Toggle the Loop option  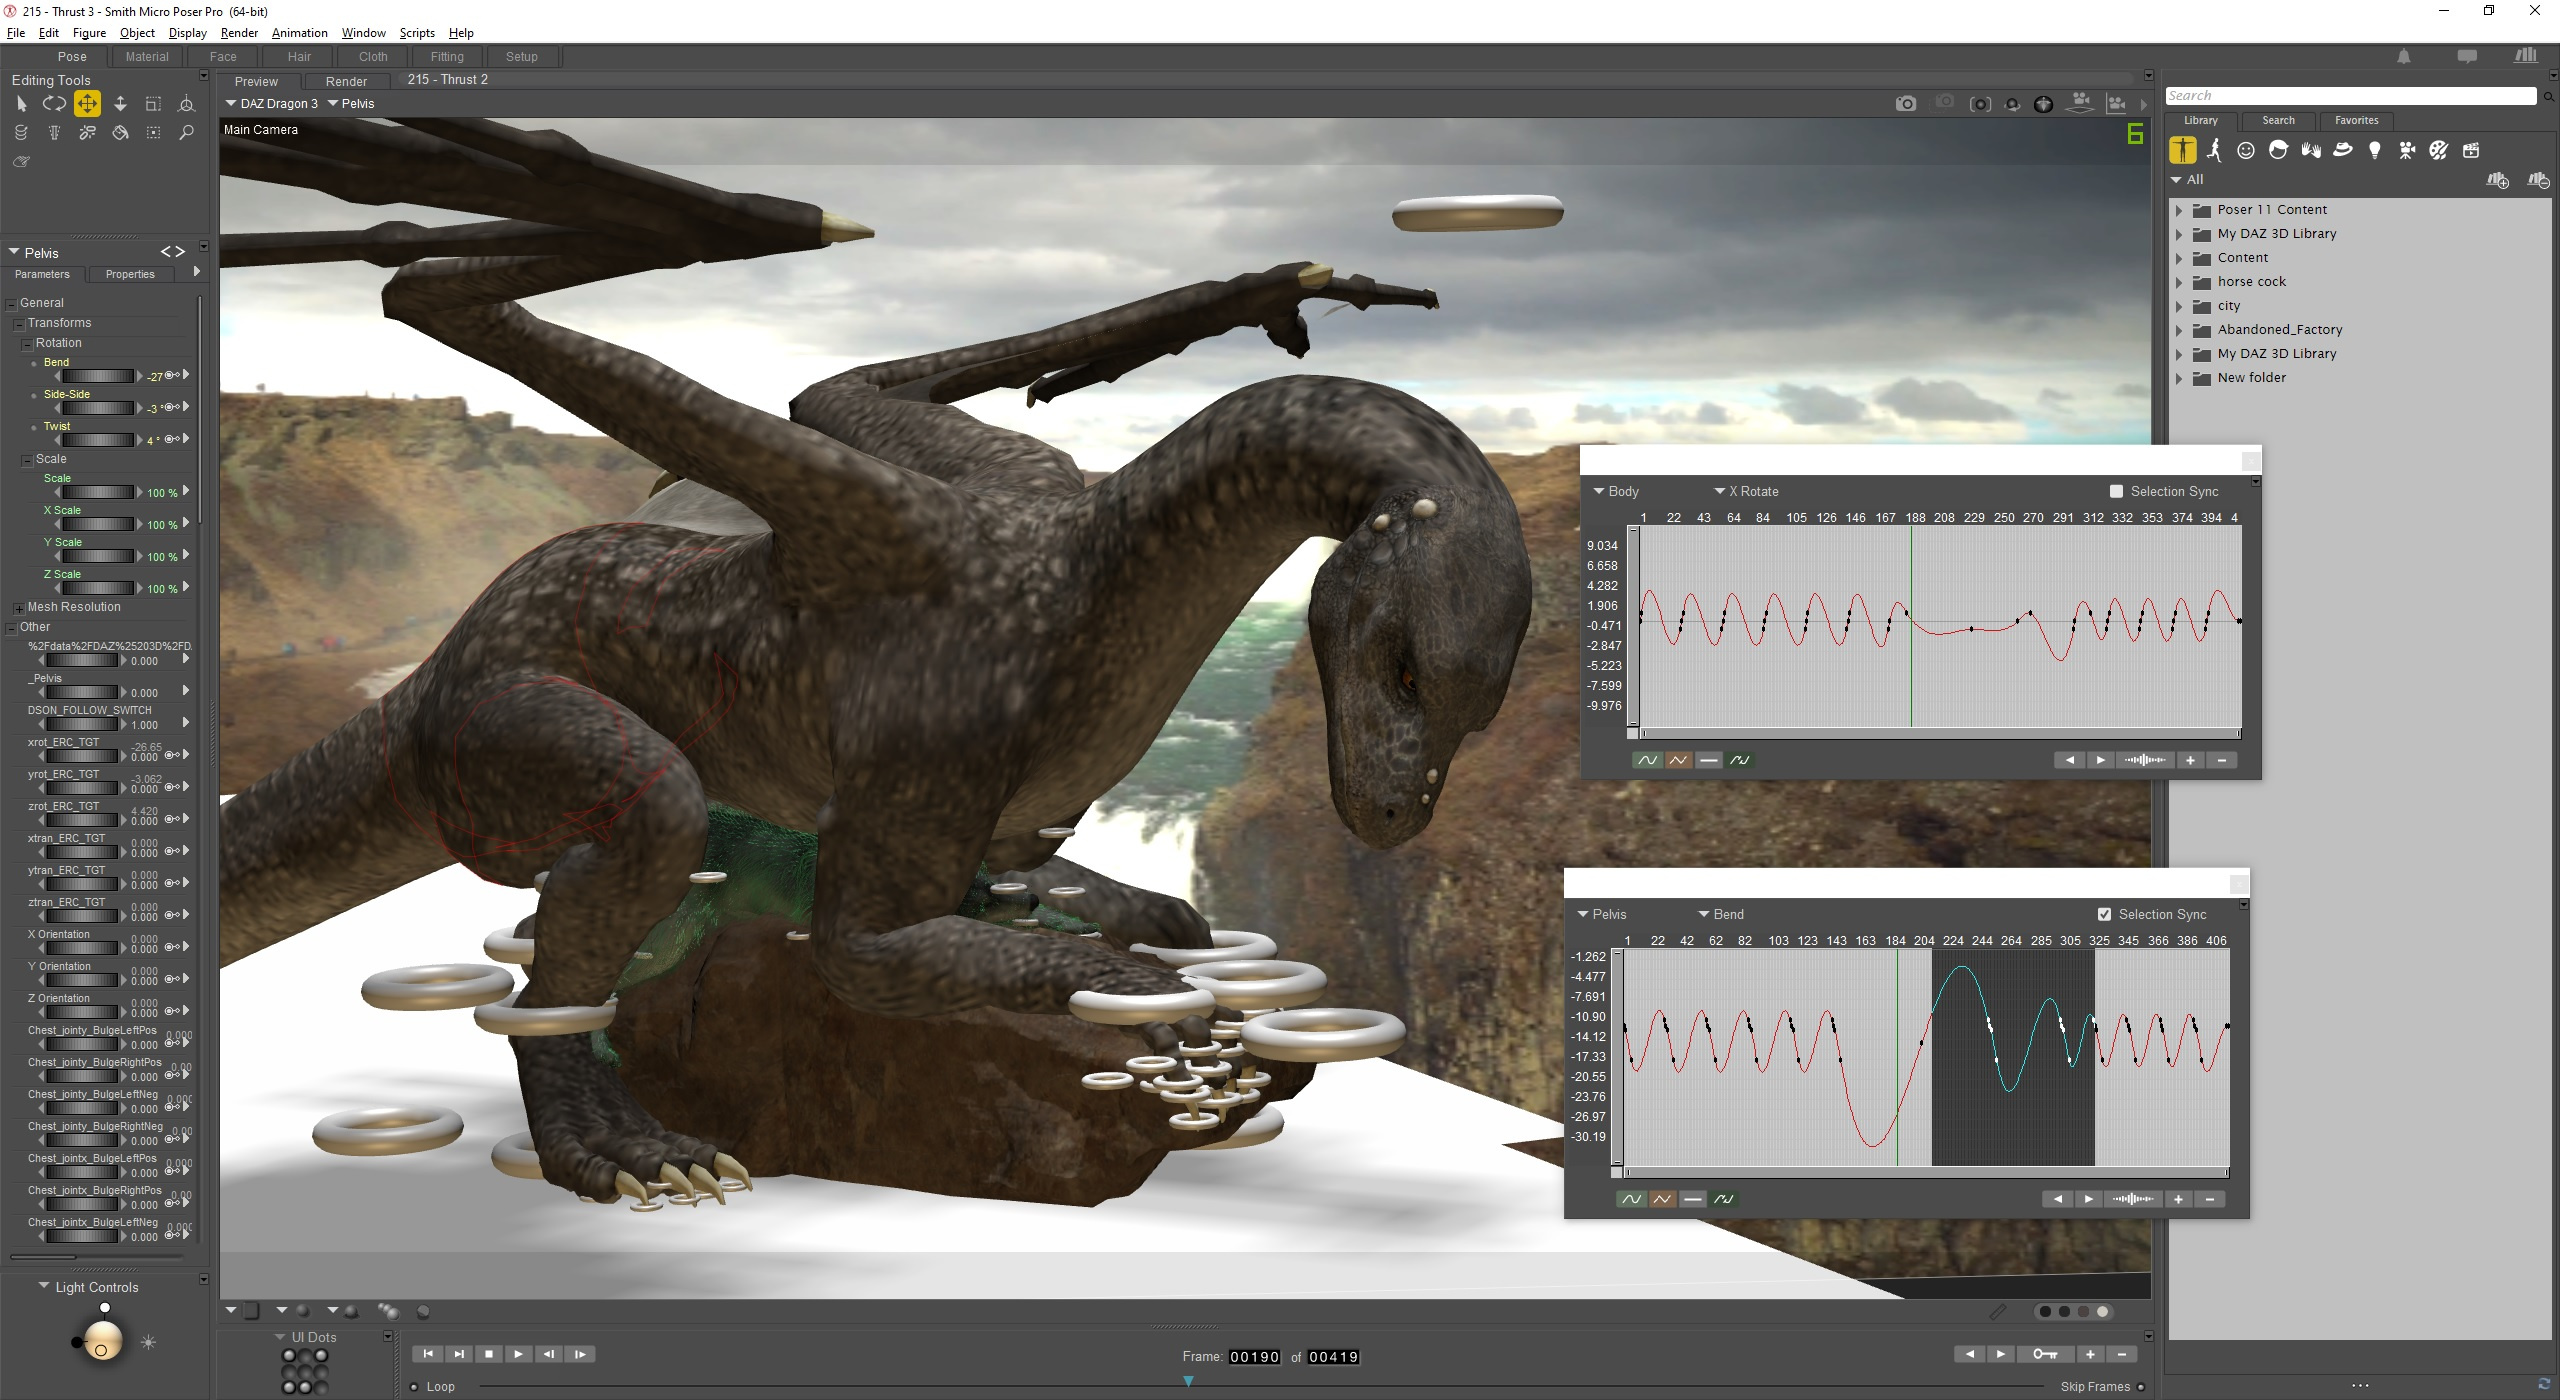click(x=414, y=1387)
